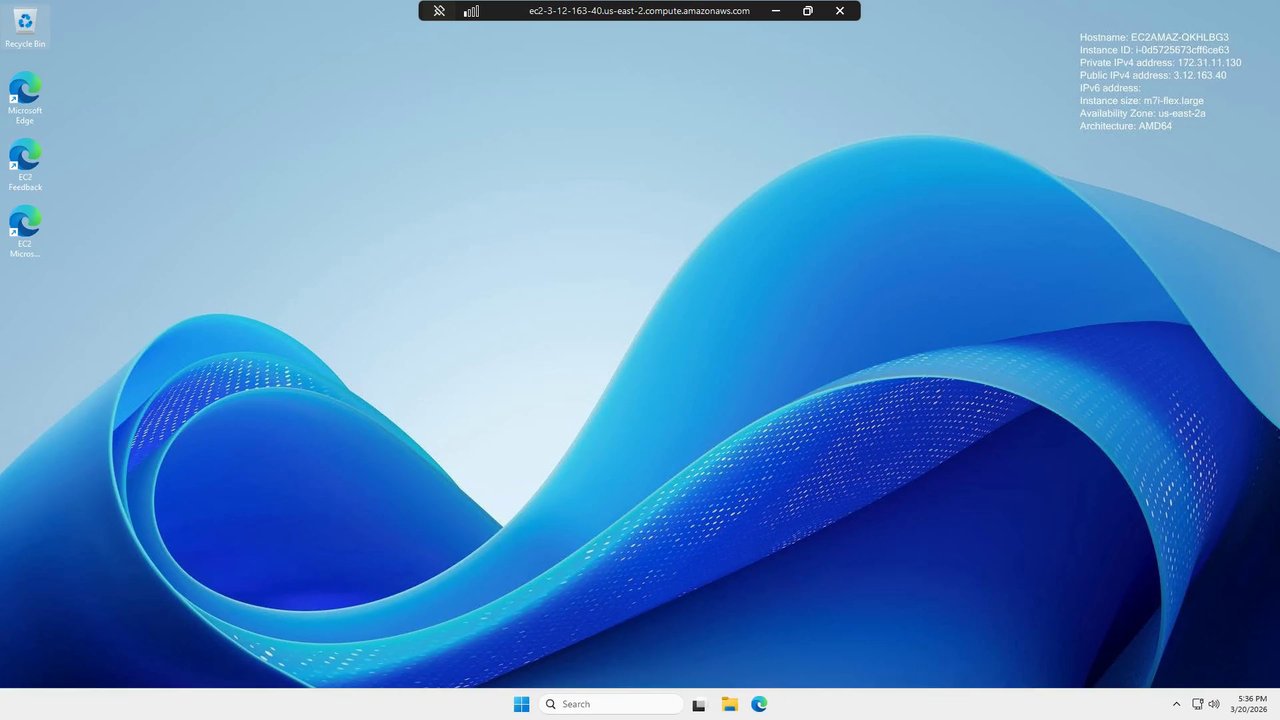Select the EC2 Microsoft desktop shortcut
Viewport: 1280px width, 720px height.
25,232
